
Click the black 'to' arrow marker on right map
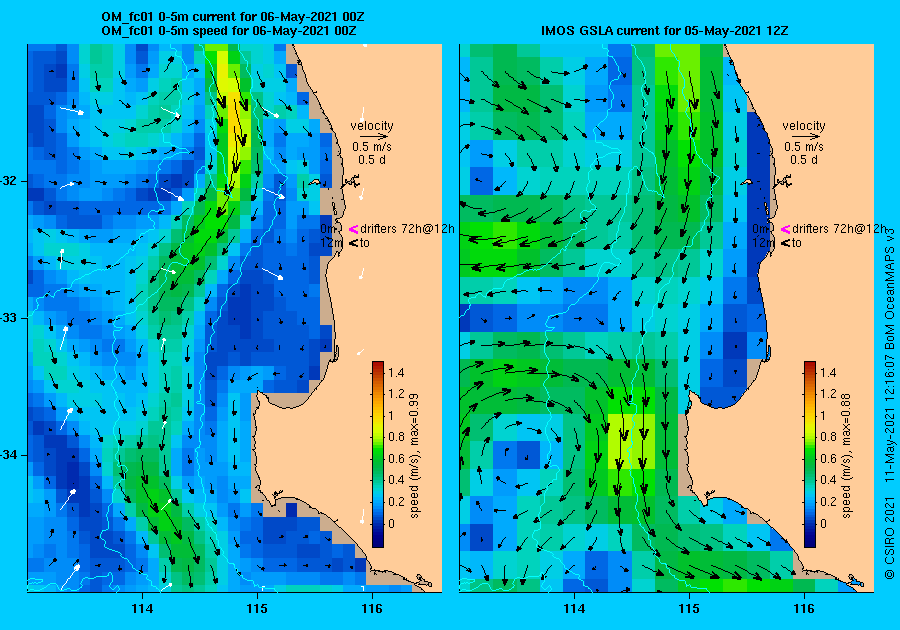(x=785, y=243)
